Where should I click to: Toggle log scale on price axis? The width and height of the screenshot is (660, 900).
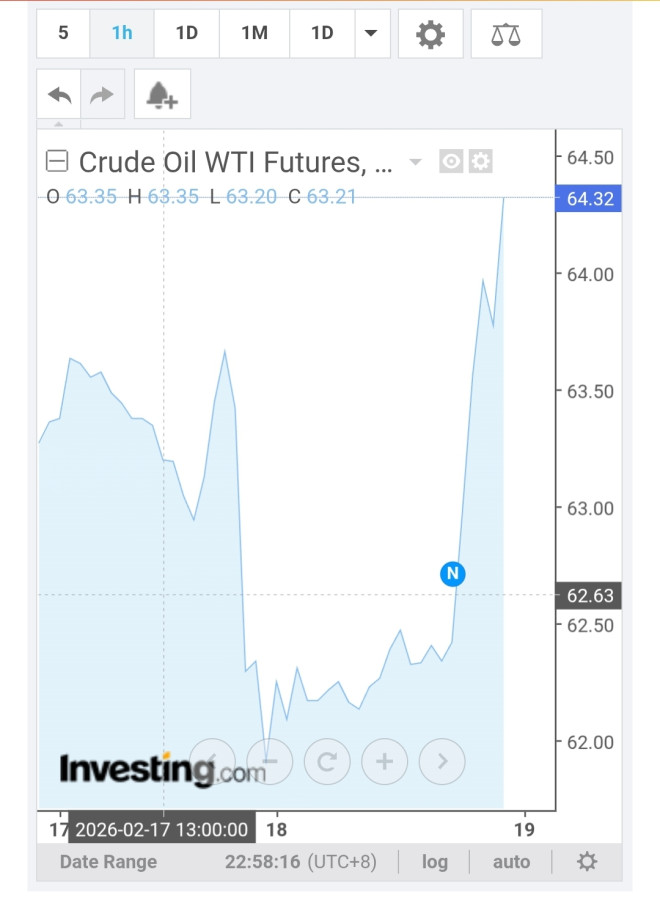(435, 862)
